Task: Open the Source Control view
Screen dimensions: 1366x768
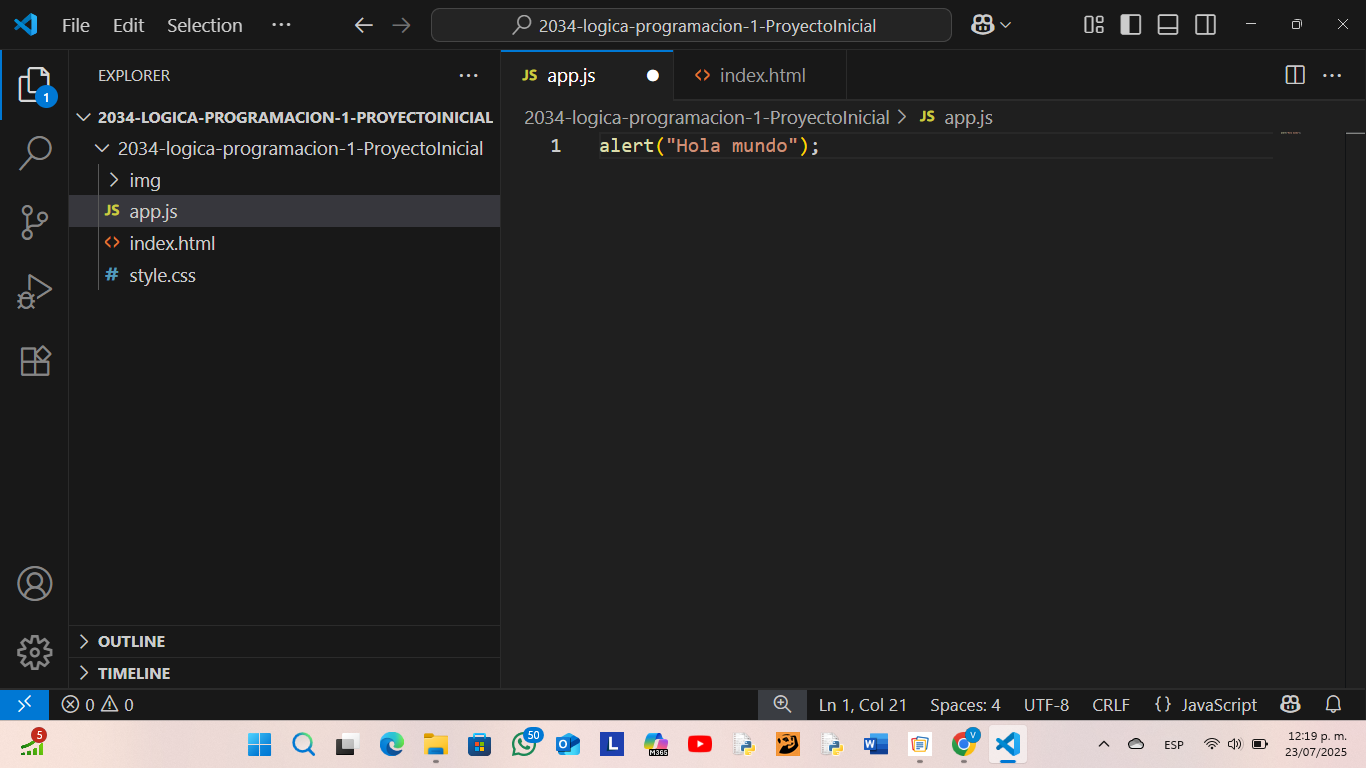Action: coord(34,223)
